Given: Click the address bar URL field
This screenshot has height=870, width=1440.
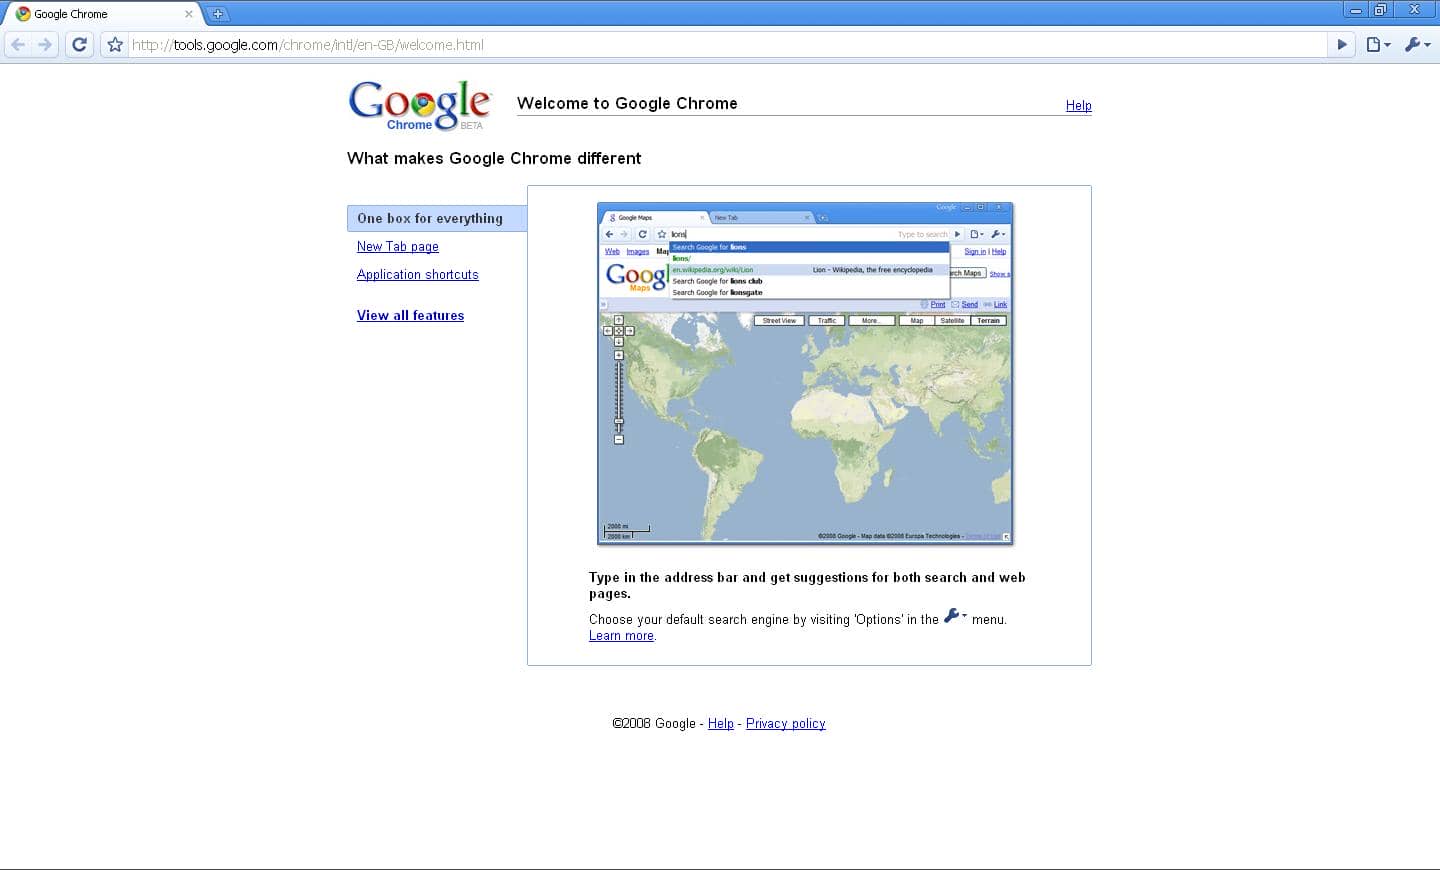Looking at the screenshot, I should coord(700,45).
